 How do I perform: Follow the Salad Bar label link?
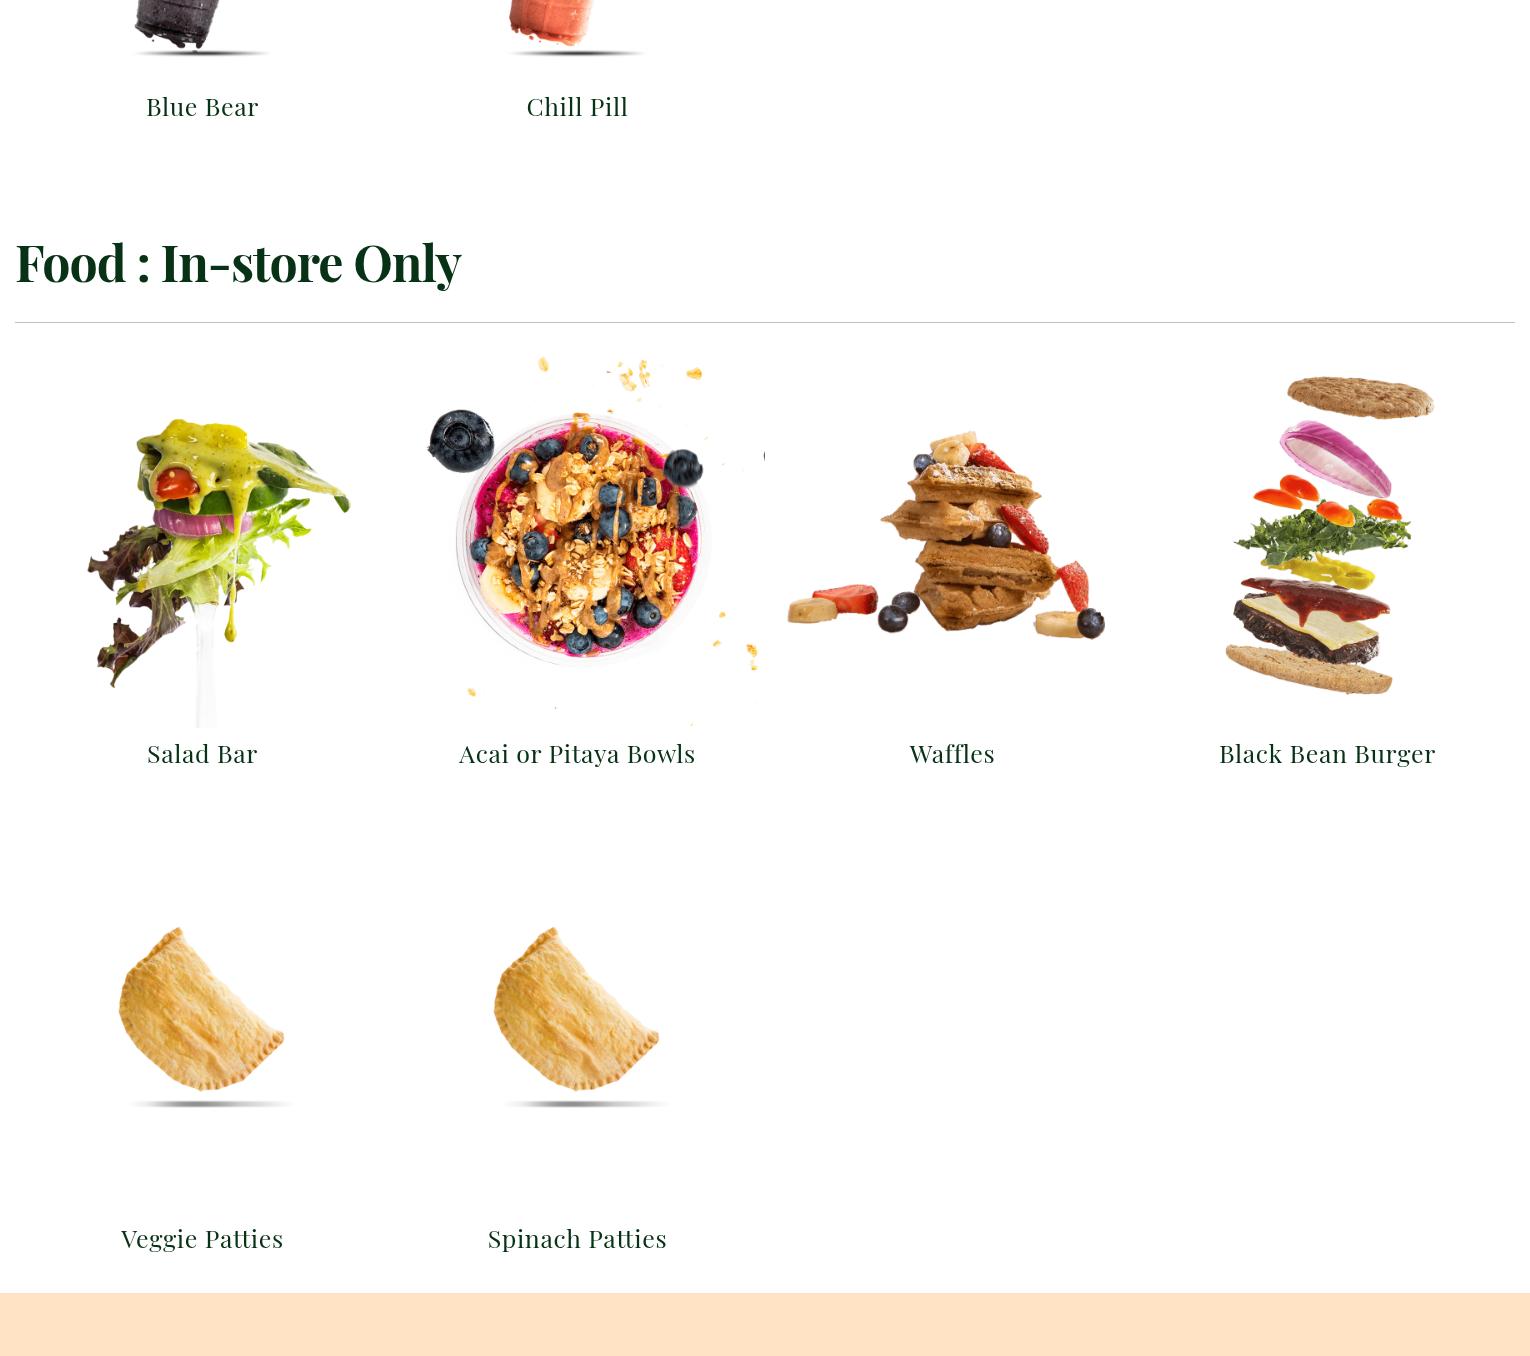click(202, 754)
